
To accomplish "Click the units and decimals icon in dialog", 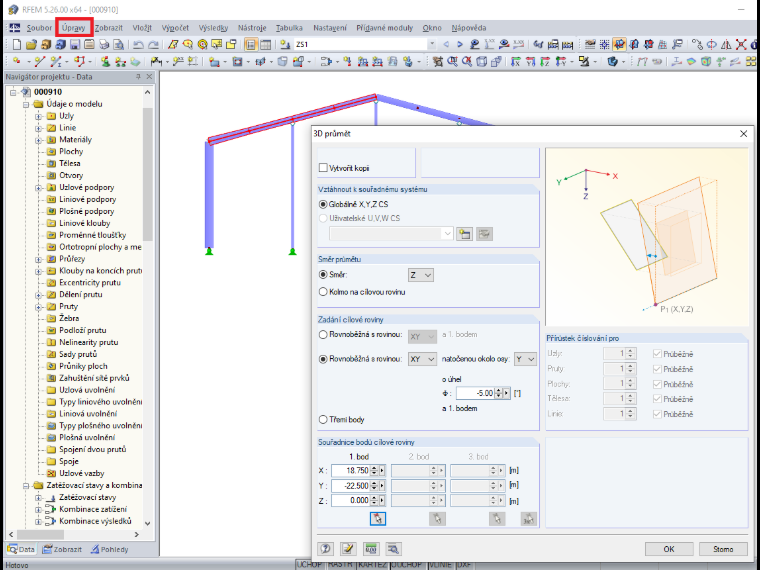I will (371, 549).
